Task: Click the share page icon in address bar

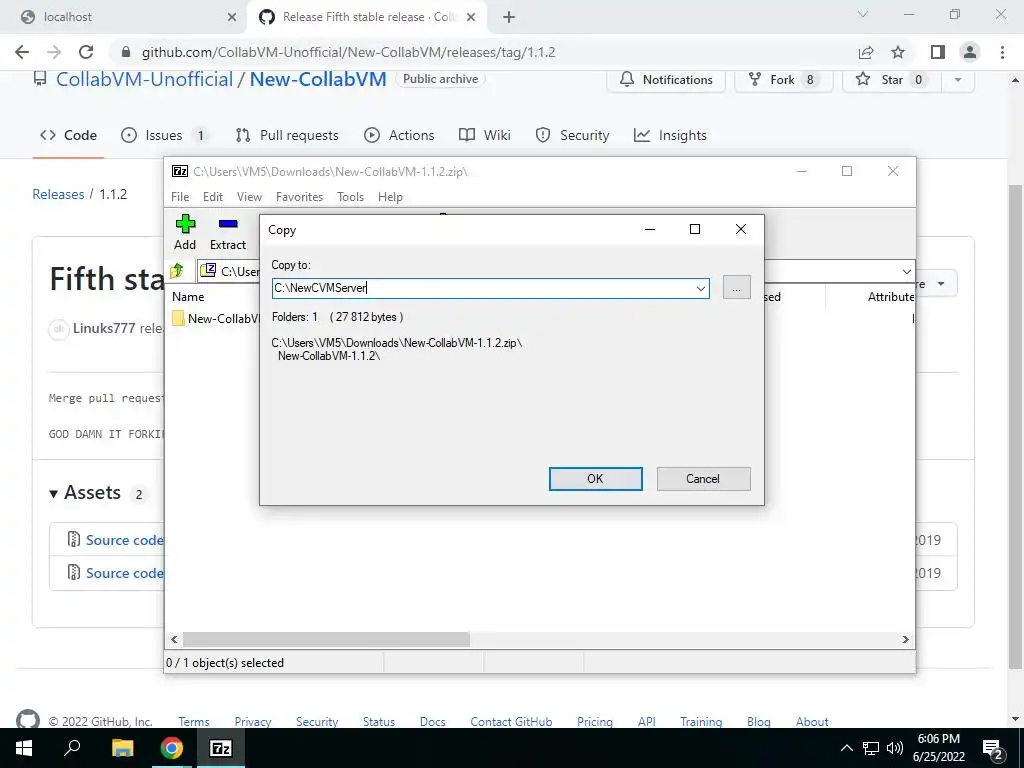Action: [866, 52]
